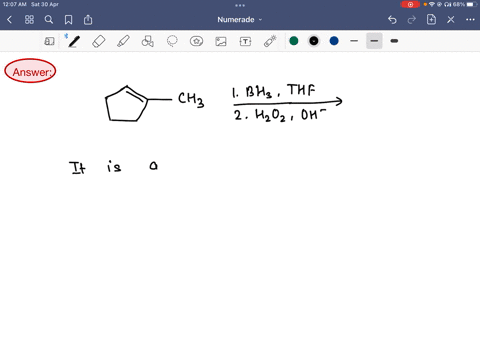Open the share export menu

coord(88,20)
